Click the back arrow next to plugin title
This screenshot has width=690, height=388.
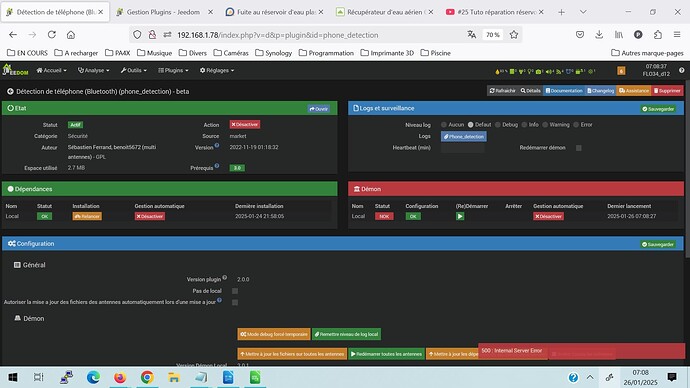10,92
